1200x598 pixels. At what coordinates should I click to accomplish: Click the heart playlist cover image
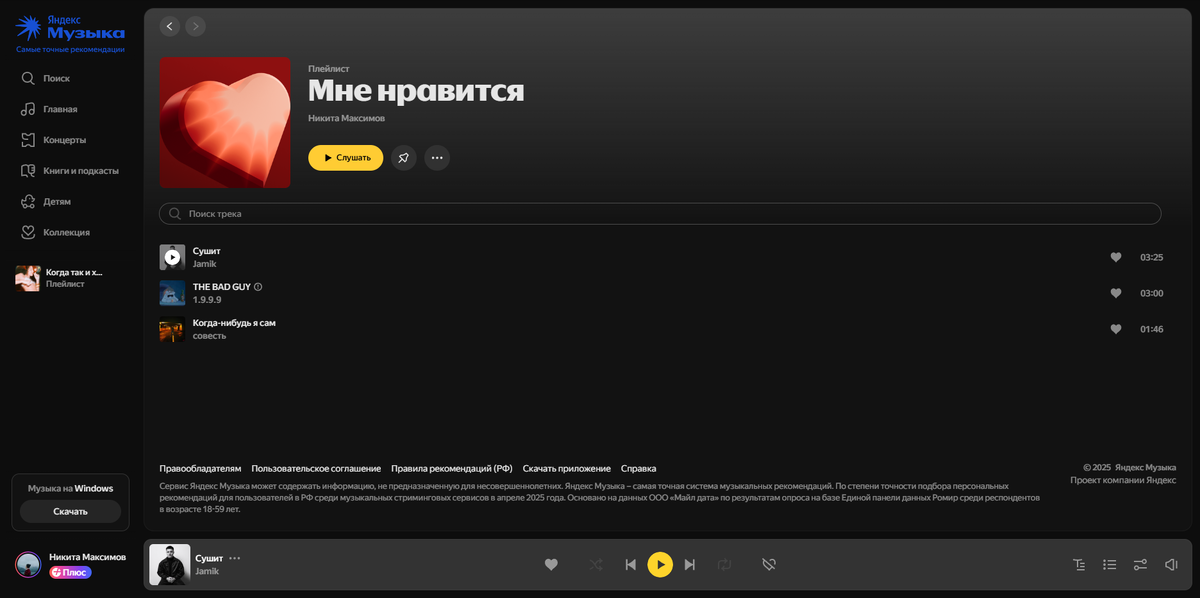[225, 122]
